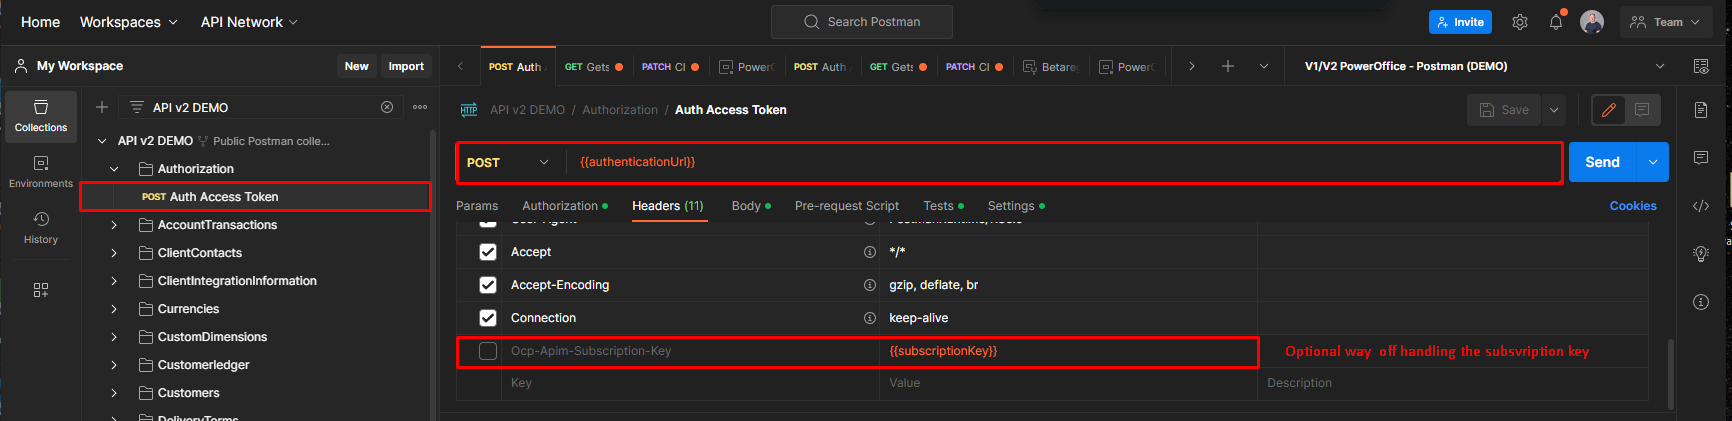Uncheck the Accept header checkbox
Viewport: 1732px width, 421px height.
[x=488, y=252]
